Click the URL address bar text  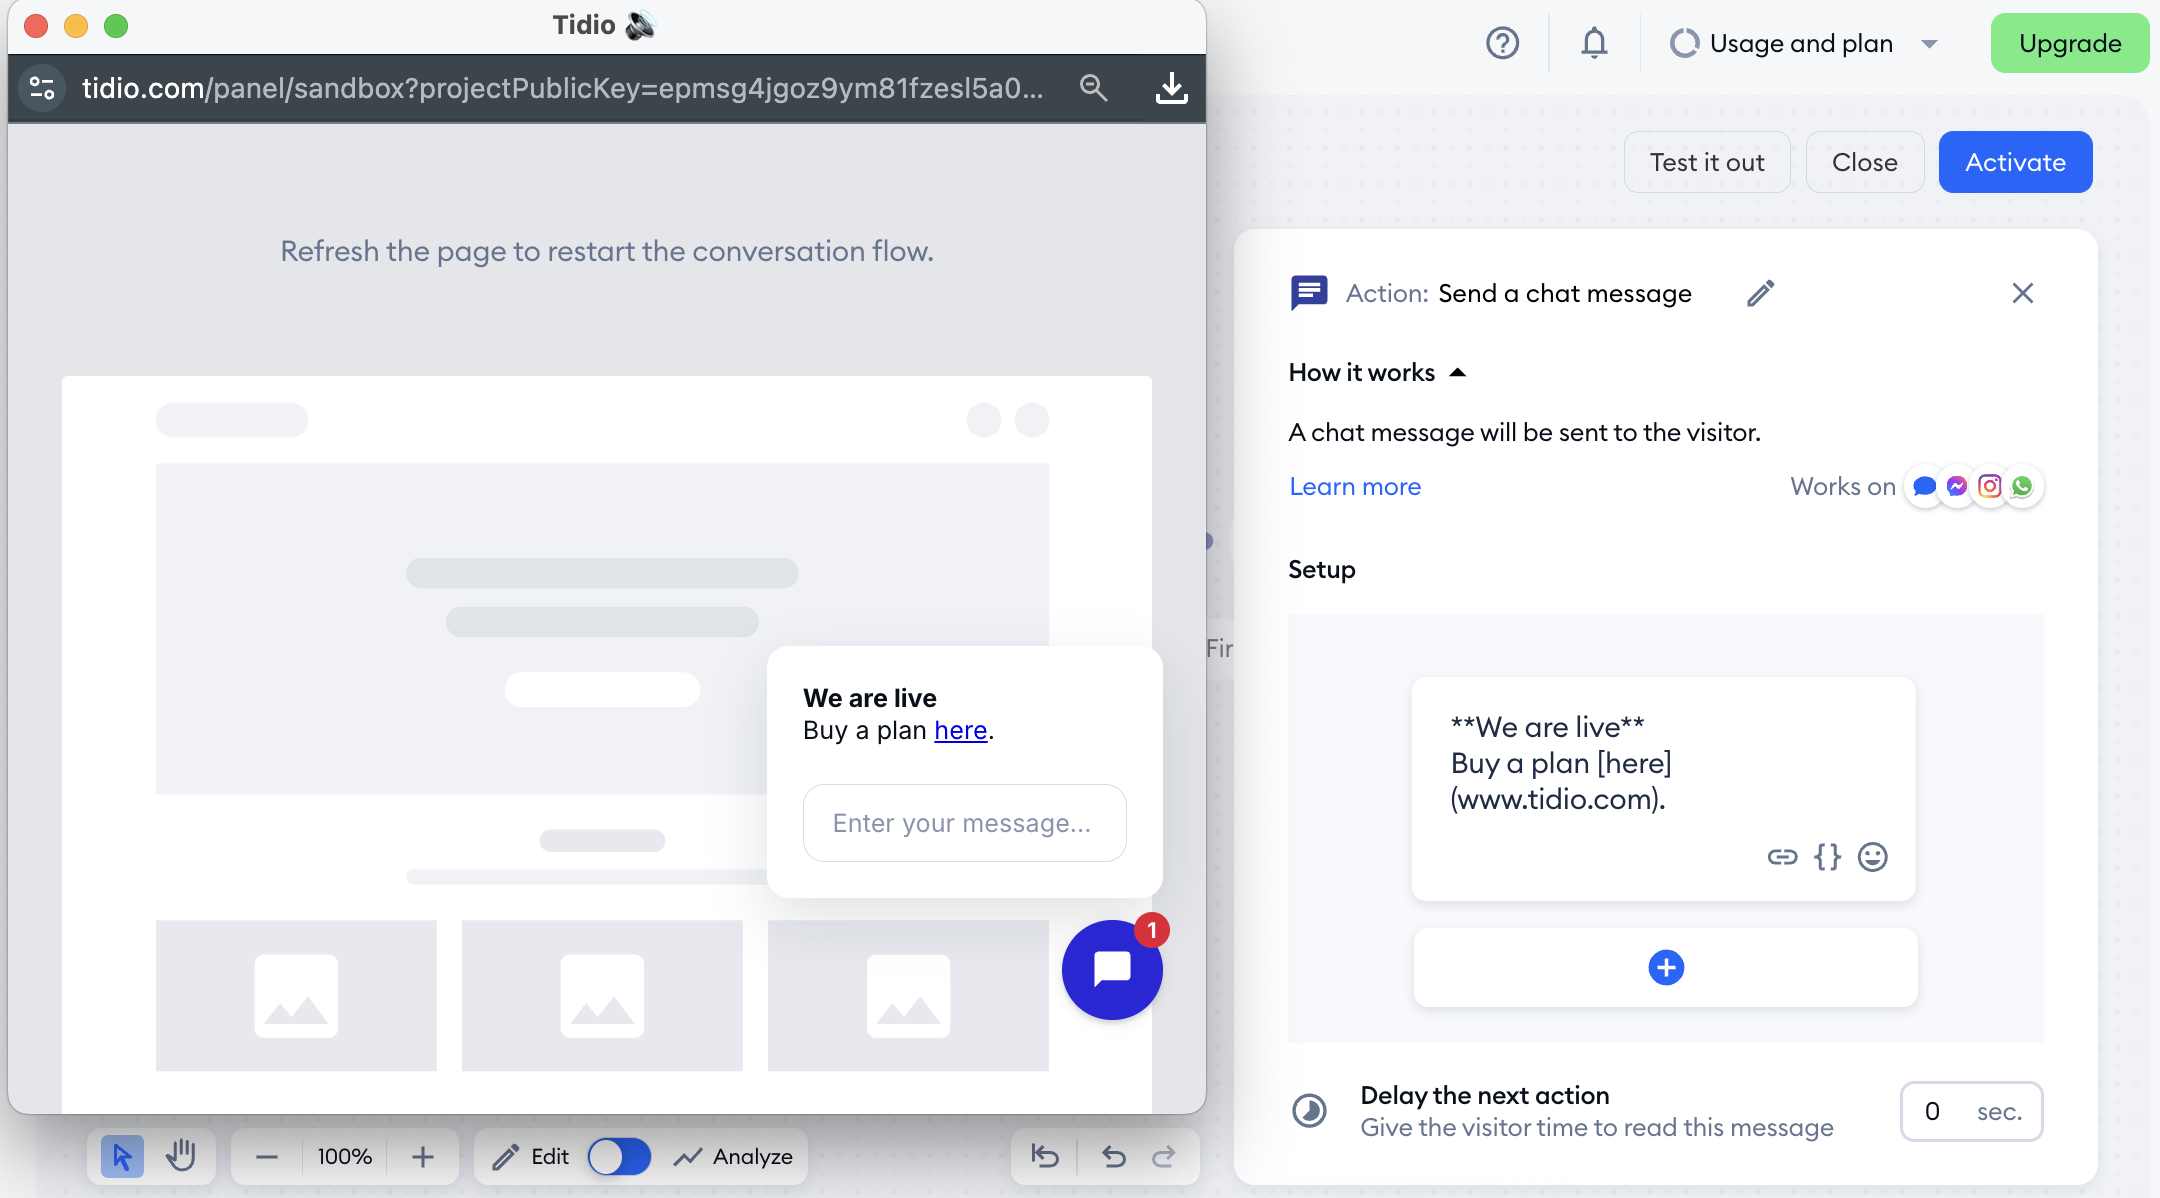[x=562, y=88]
